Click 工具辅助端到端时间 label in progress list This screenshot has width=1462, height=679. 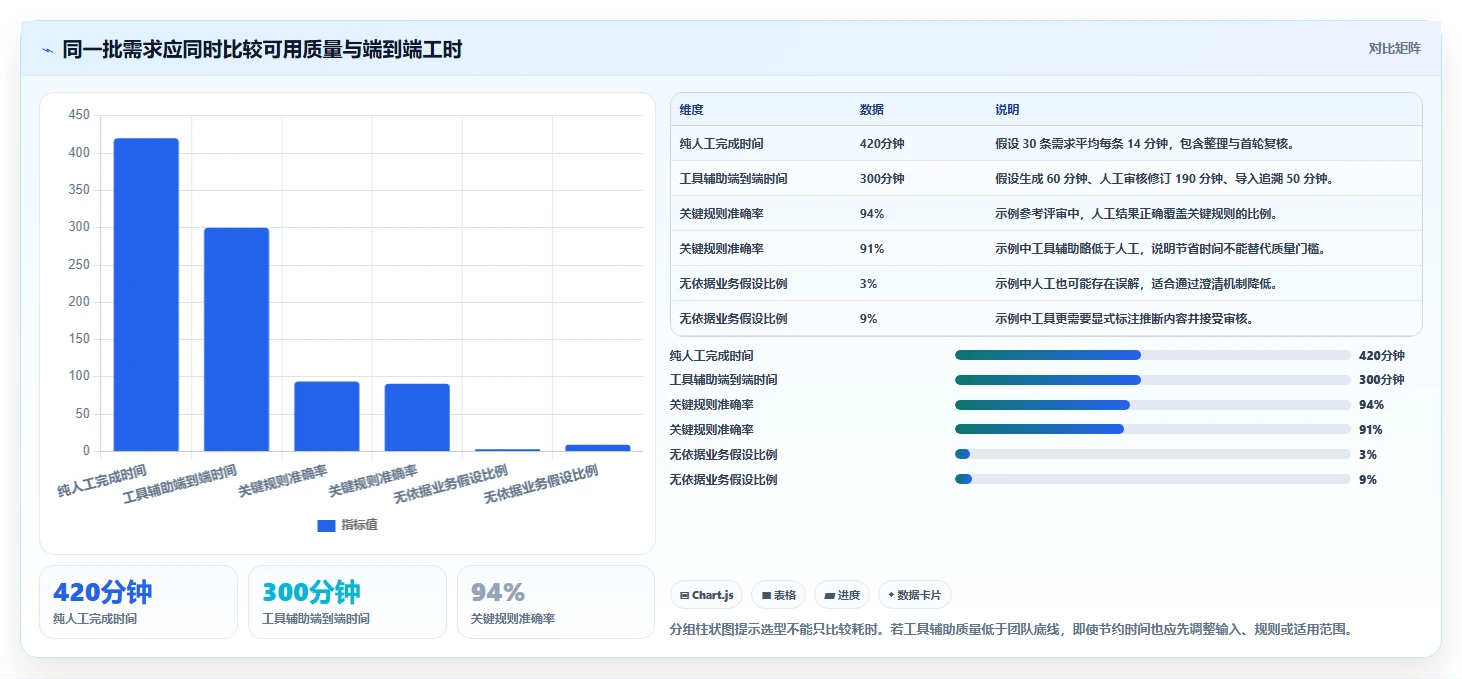pos(723,380)
